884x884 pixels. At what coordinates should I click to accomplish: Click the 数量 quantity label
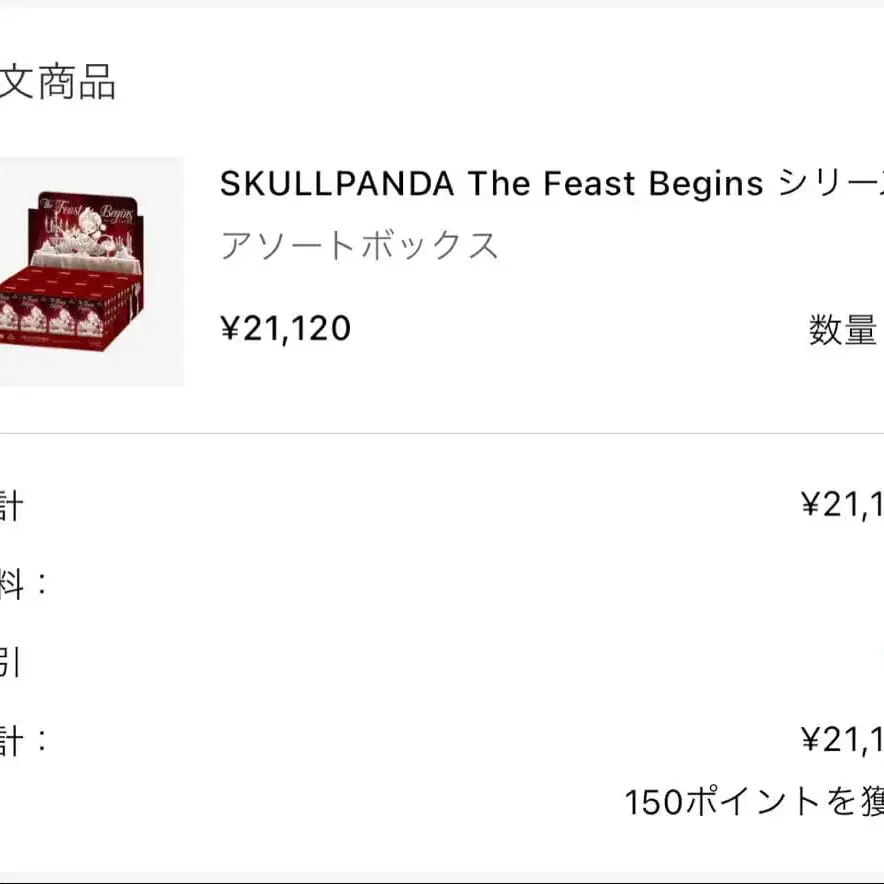844,329
